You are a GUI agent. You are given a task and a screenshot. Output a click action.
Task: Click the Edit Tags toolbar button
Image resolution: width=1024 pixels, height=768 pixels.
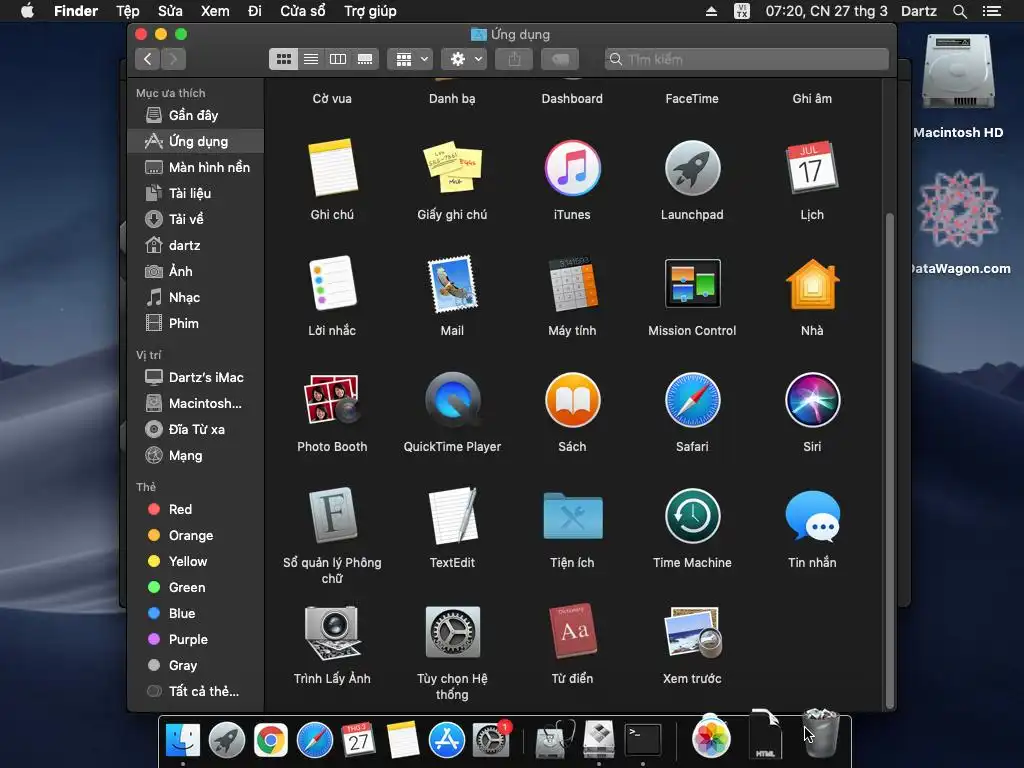tap(560, 59)
